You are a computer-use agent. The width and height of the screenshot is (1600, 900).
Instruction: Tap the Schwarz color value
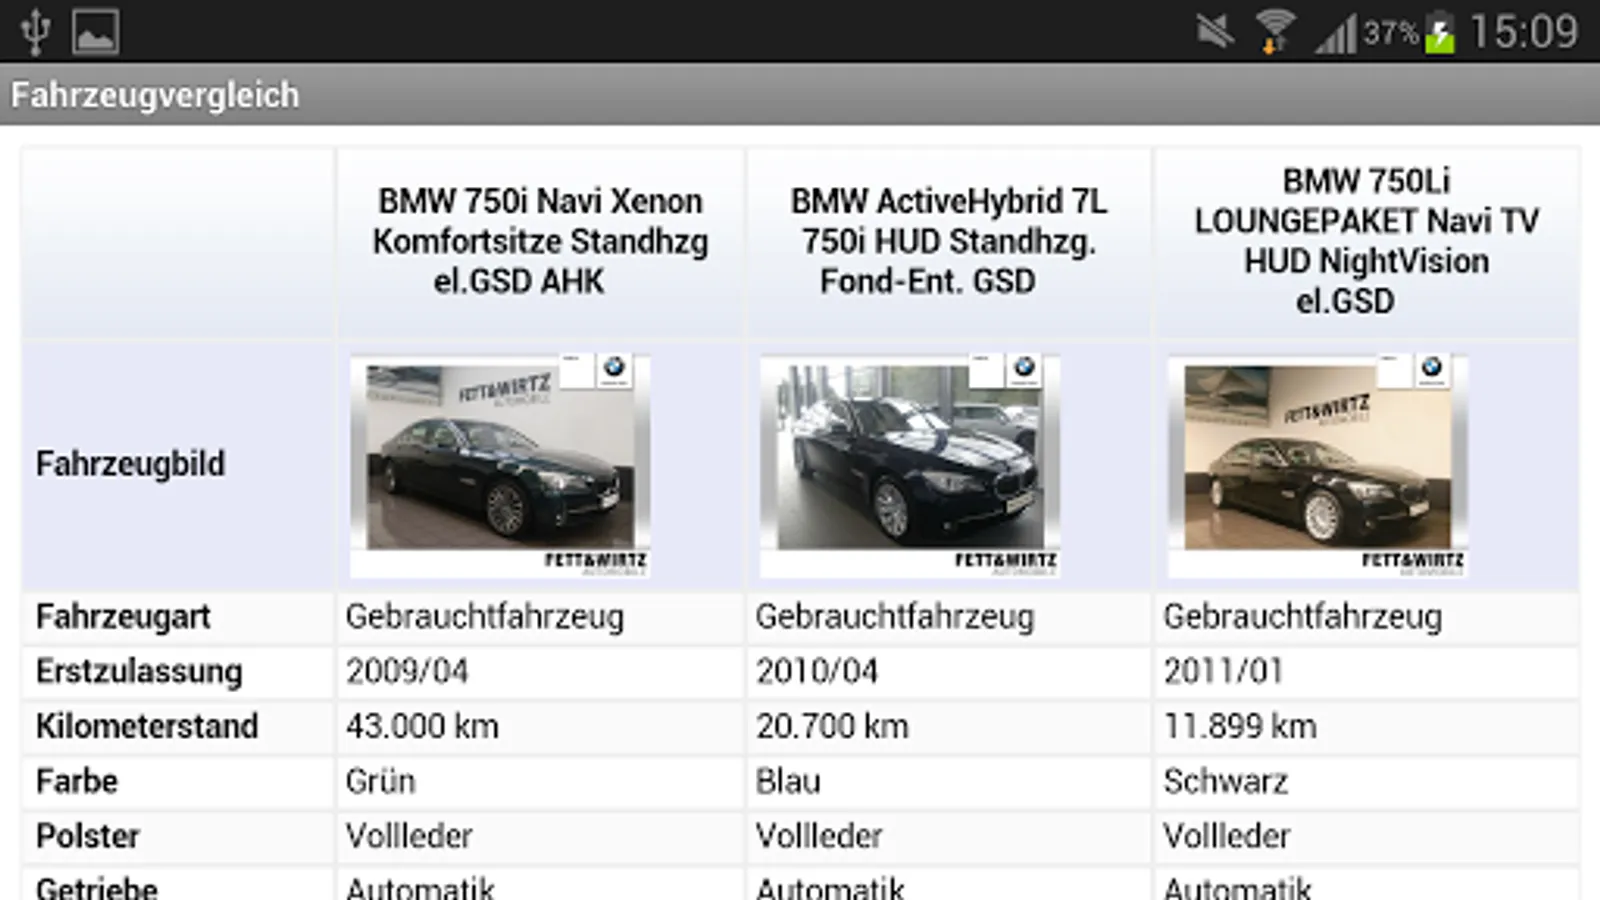pos(1226,781)
